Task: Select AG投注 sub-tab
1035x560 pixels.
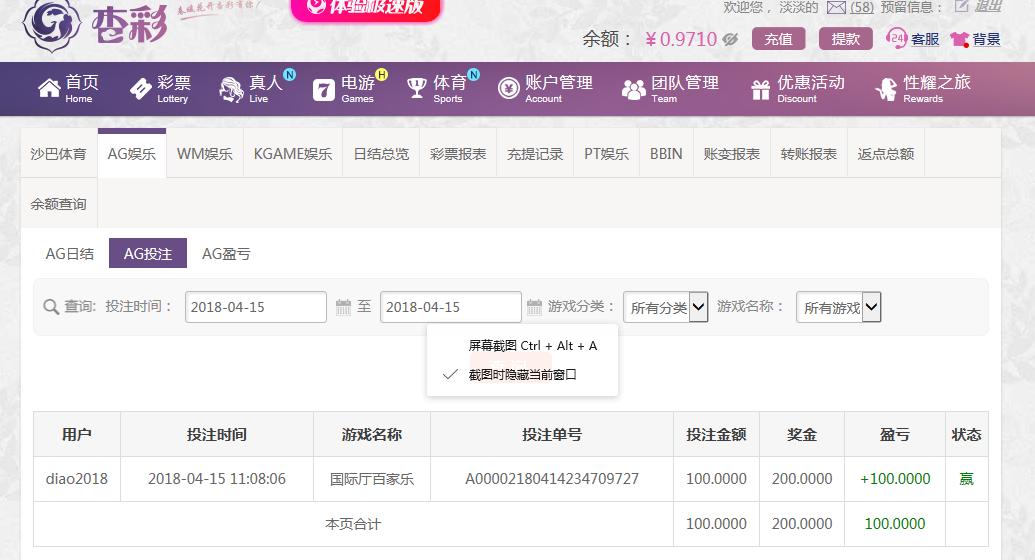Action: coord(148,254)
